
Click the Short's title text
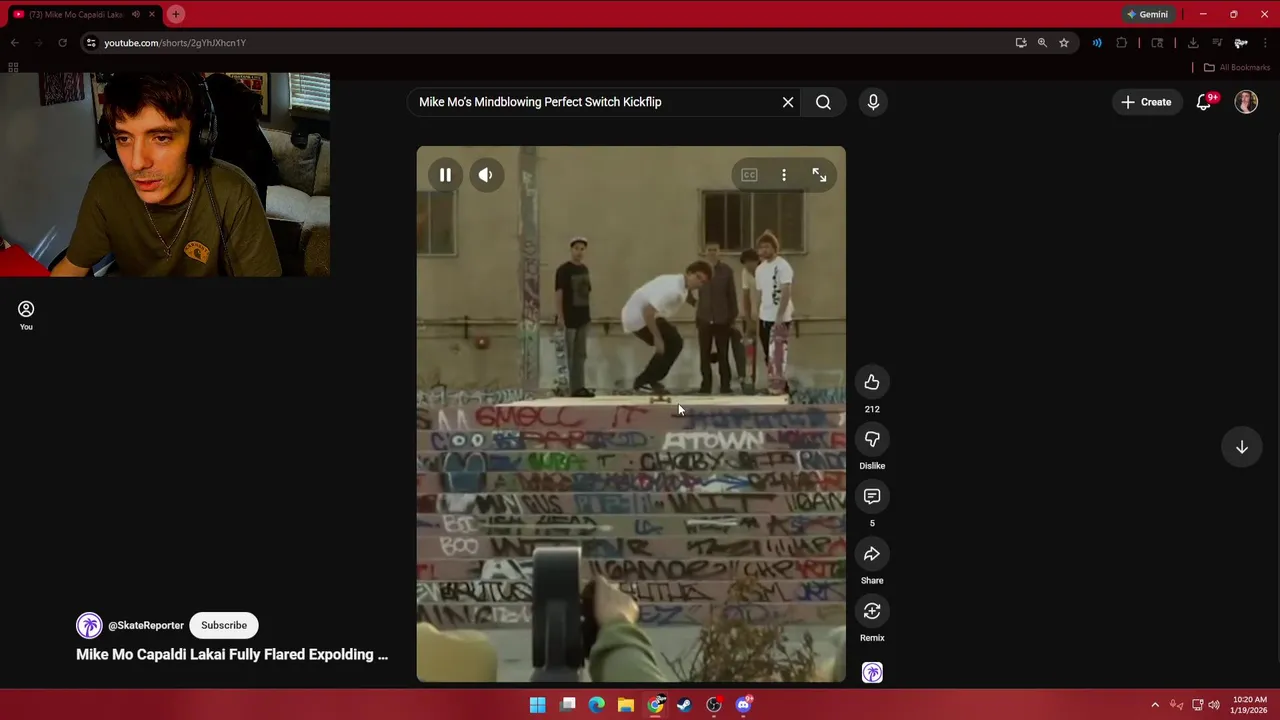(232, 654)
